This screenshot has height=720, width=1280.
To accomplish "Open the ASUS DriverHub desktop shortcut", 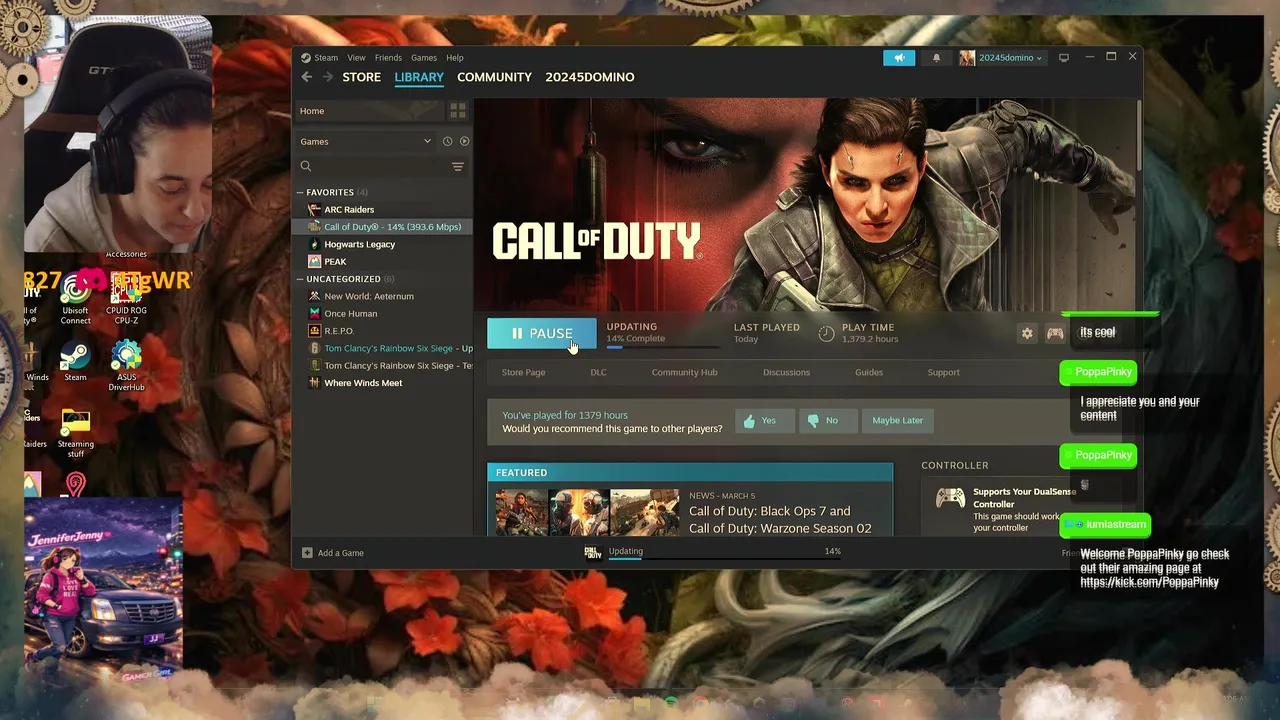I will click(126, 365).
